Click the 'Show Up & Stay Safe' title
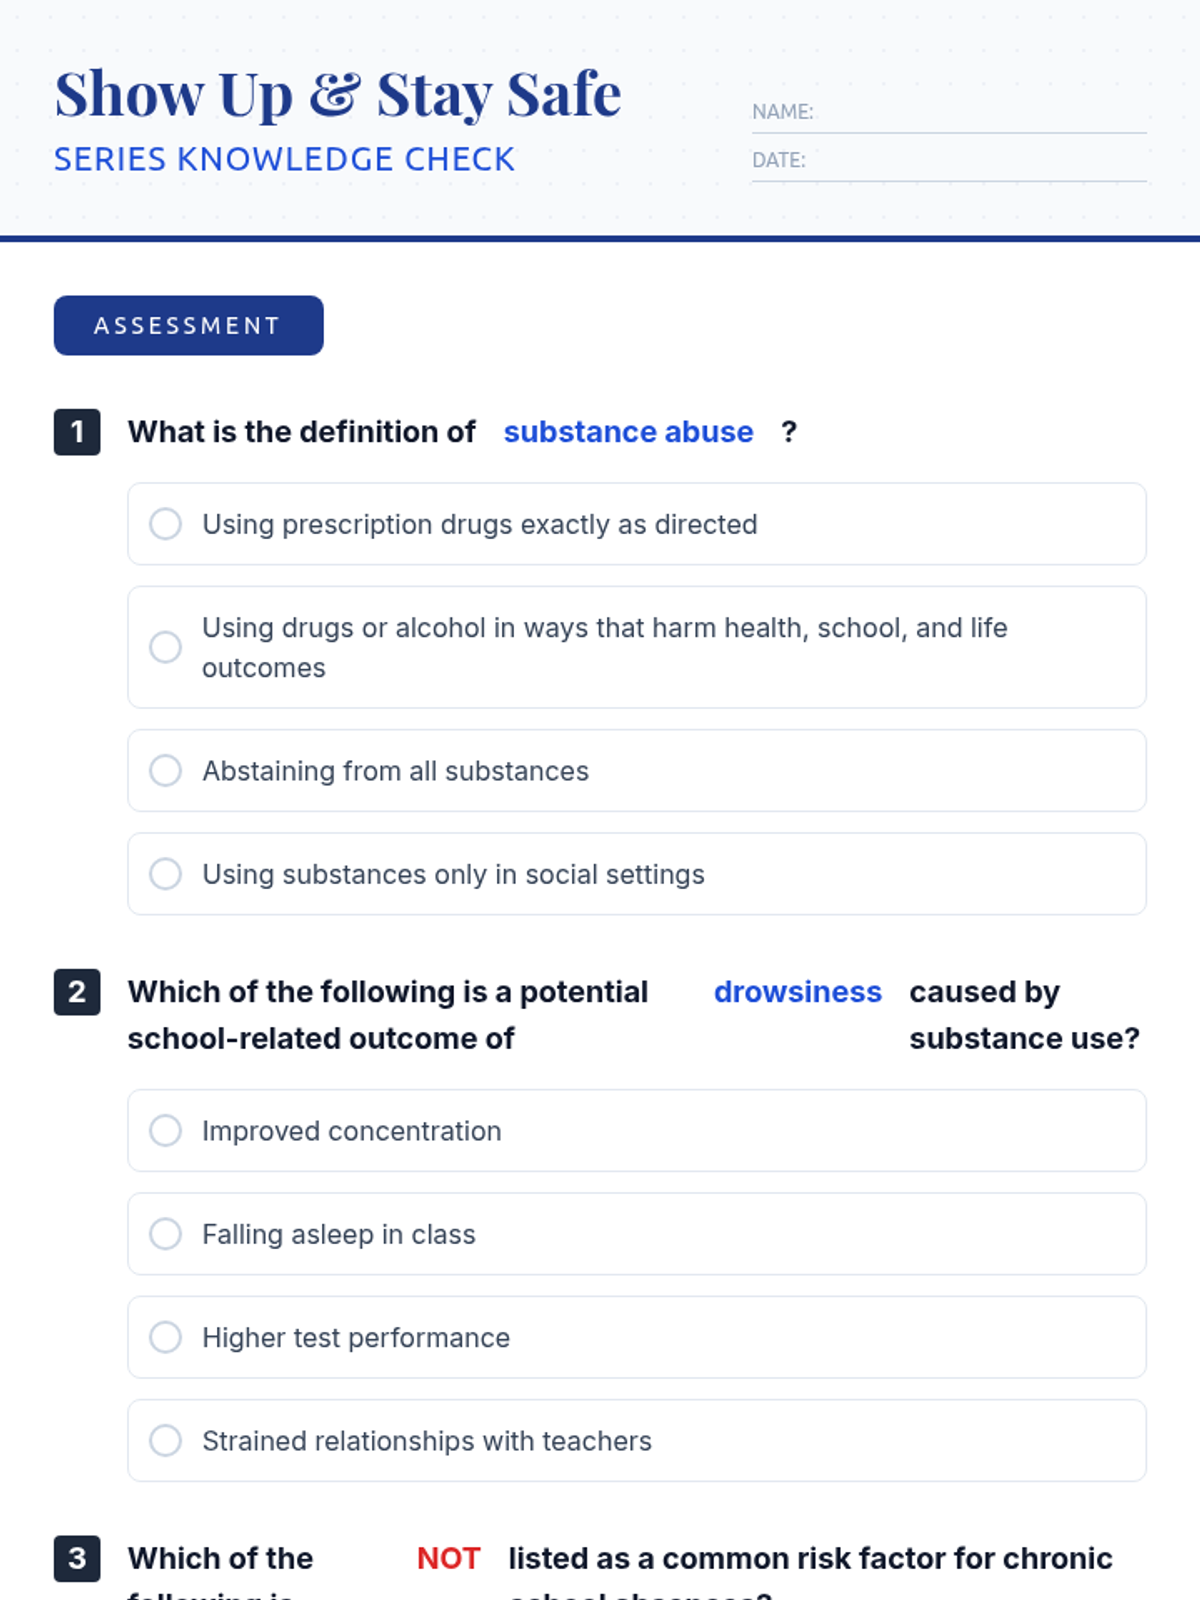 (x=338, y=95)
